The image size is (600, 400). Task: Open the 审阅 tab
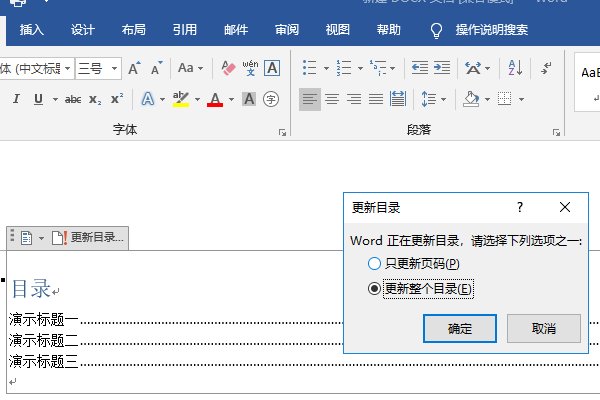(x=287, y=29)
